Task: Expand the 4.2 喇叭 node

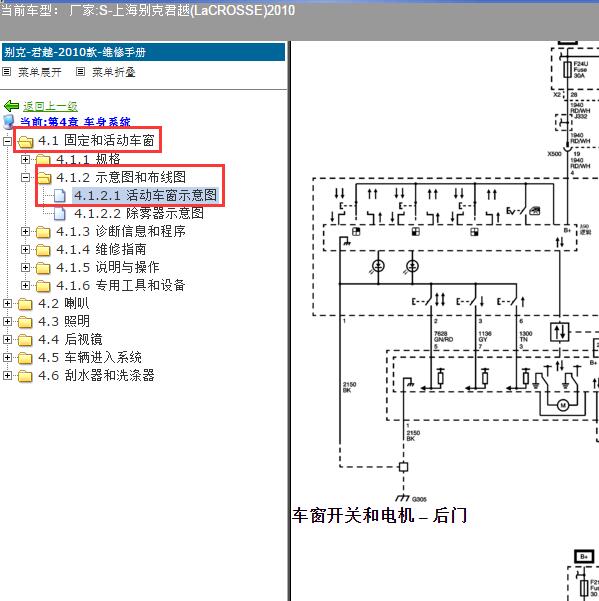Action: [x=7, y=304]
